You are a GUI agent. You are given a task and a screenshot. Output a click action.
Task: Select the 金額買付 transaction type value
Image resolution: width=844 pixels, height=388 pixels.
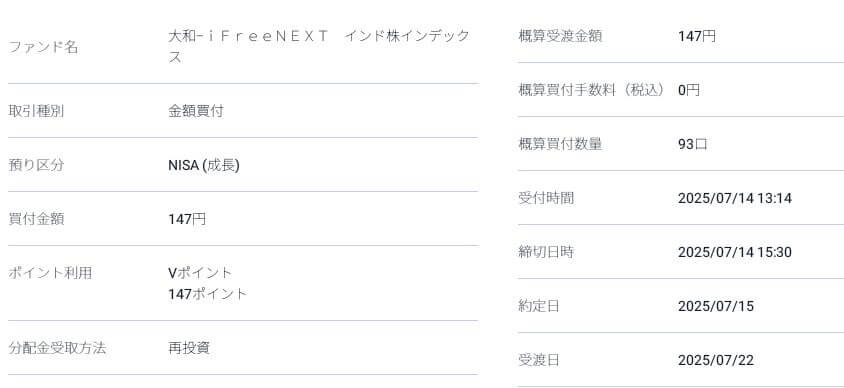click(195, 111)
